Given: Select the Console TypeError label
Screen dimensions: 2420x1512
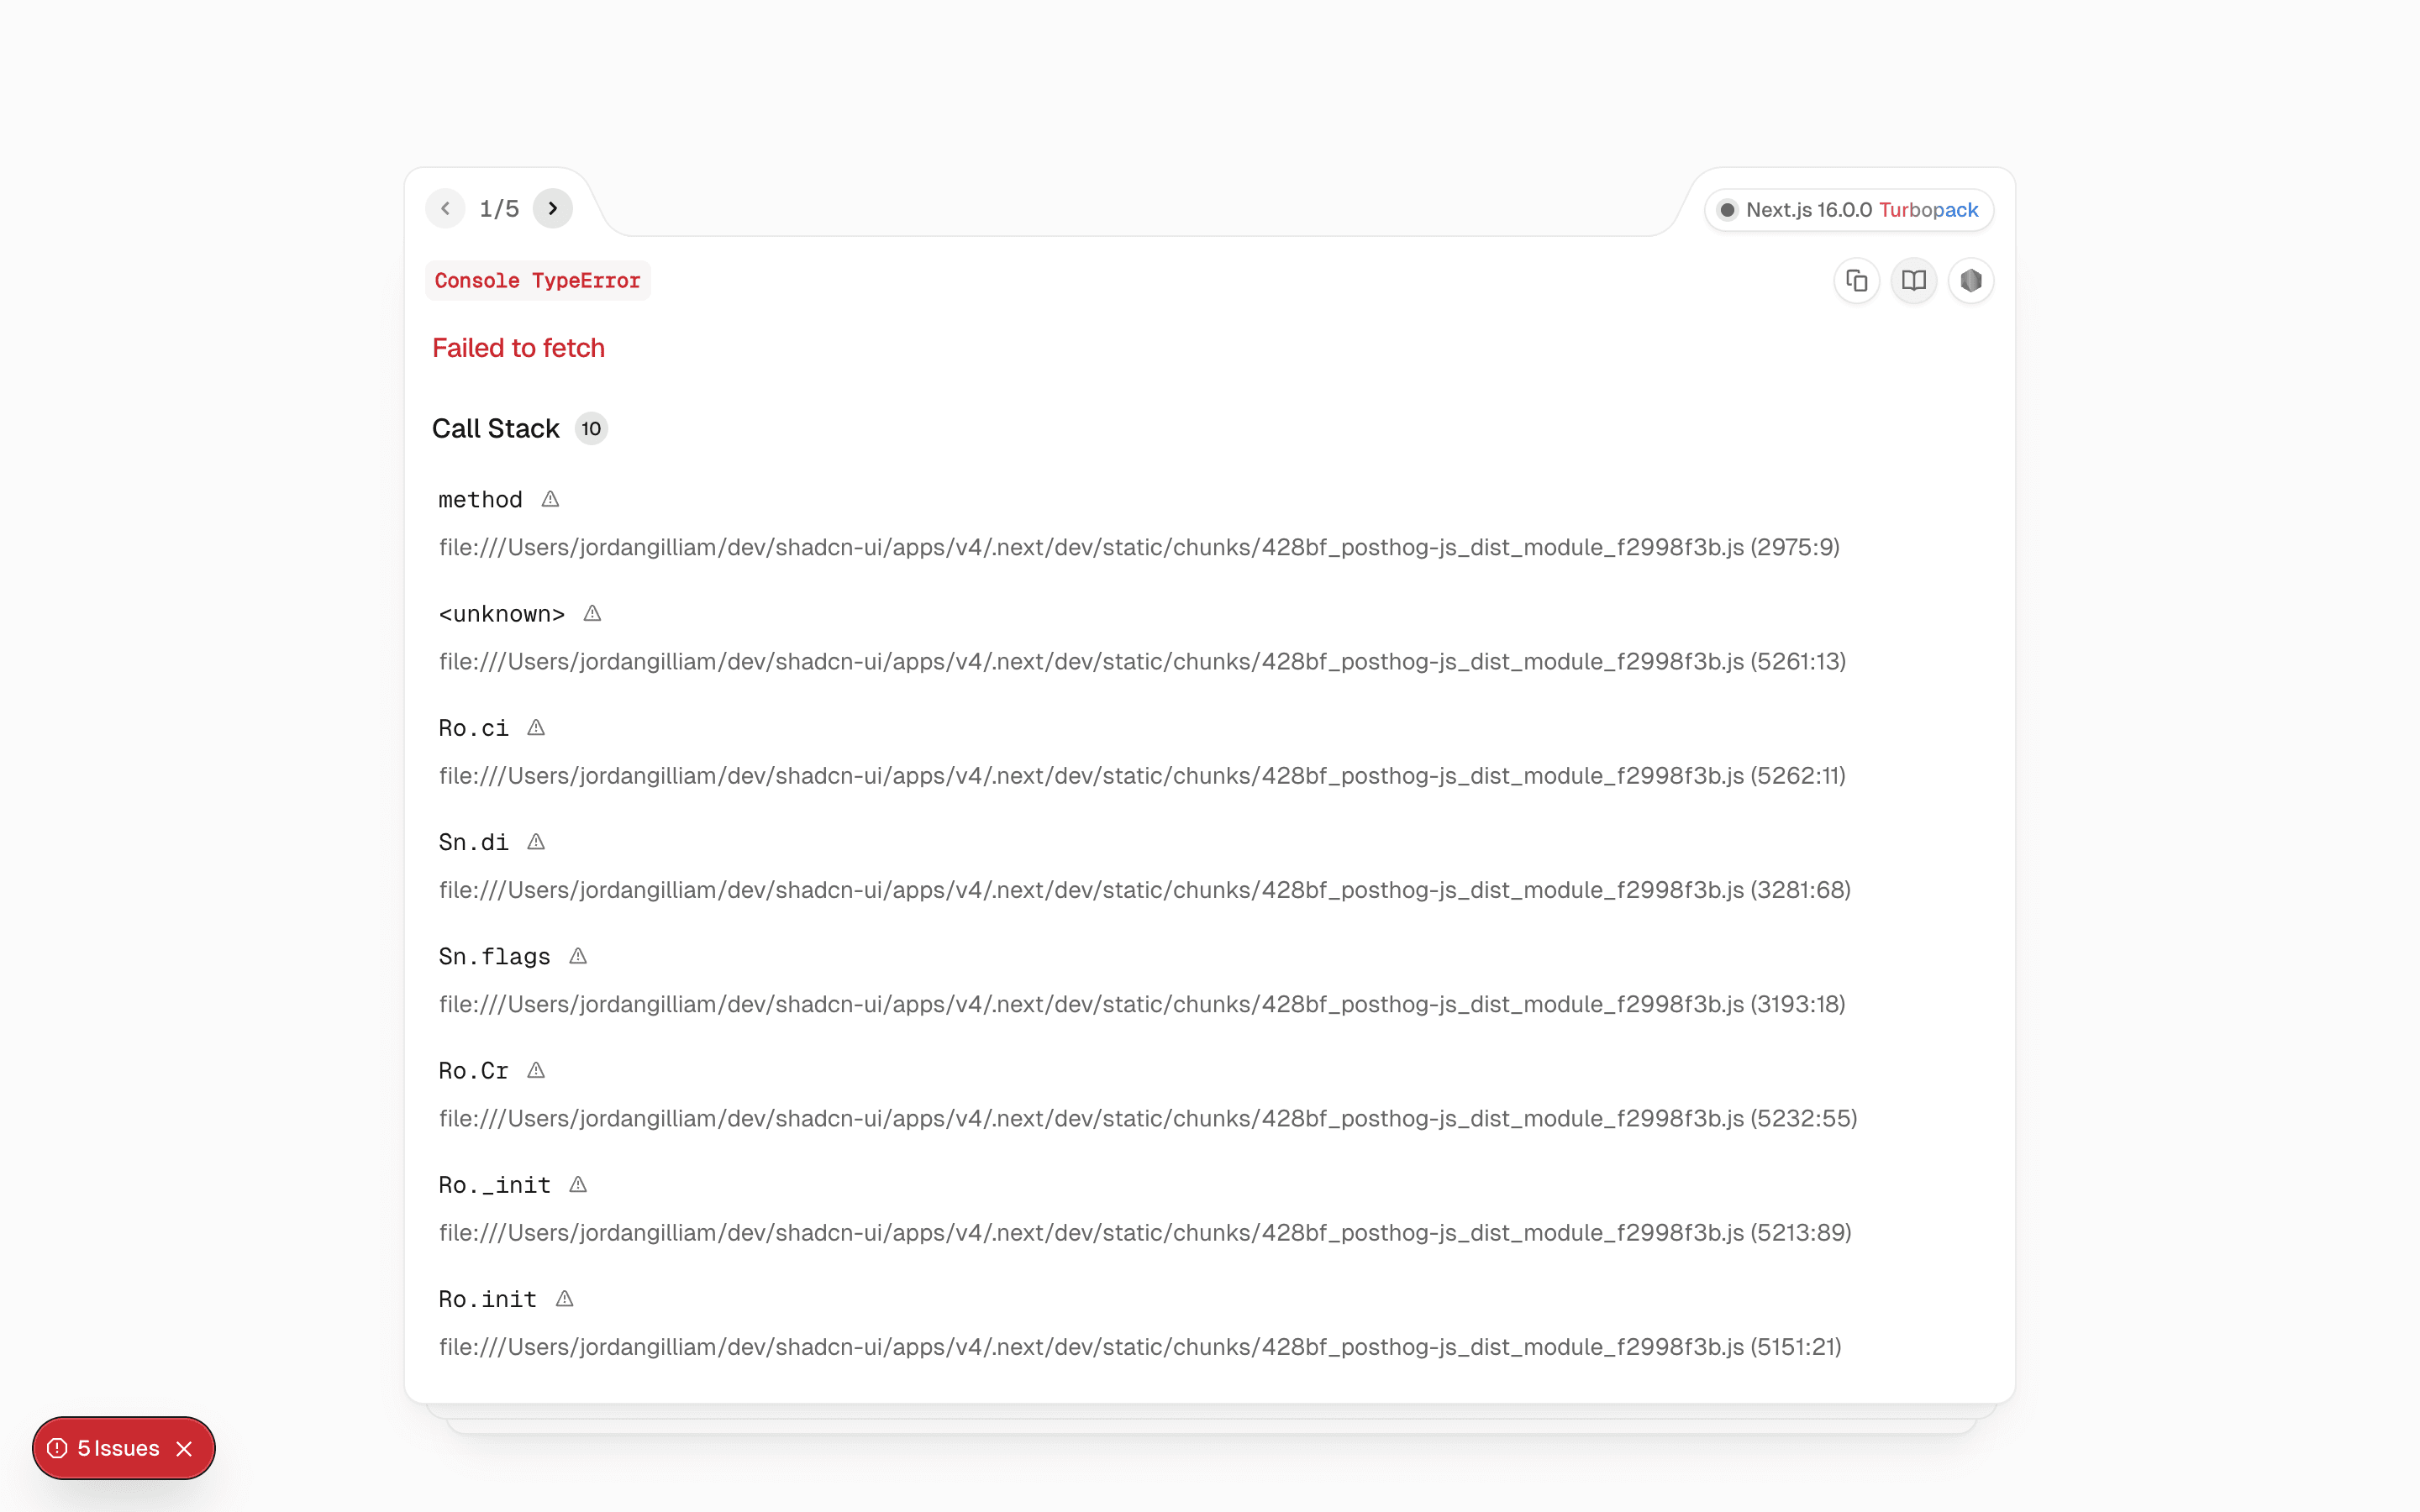Looking at the screenshot, I should (537, 281).
